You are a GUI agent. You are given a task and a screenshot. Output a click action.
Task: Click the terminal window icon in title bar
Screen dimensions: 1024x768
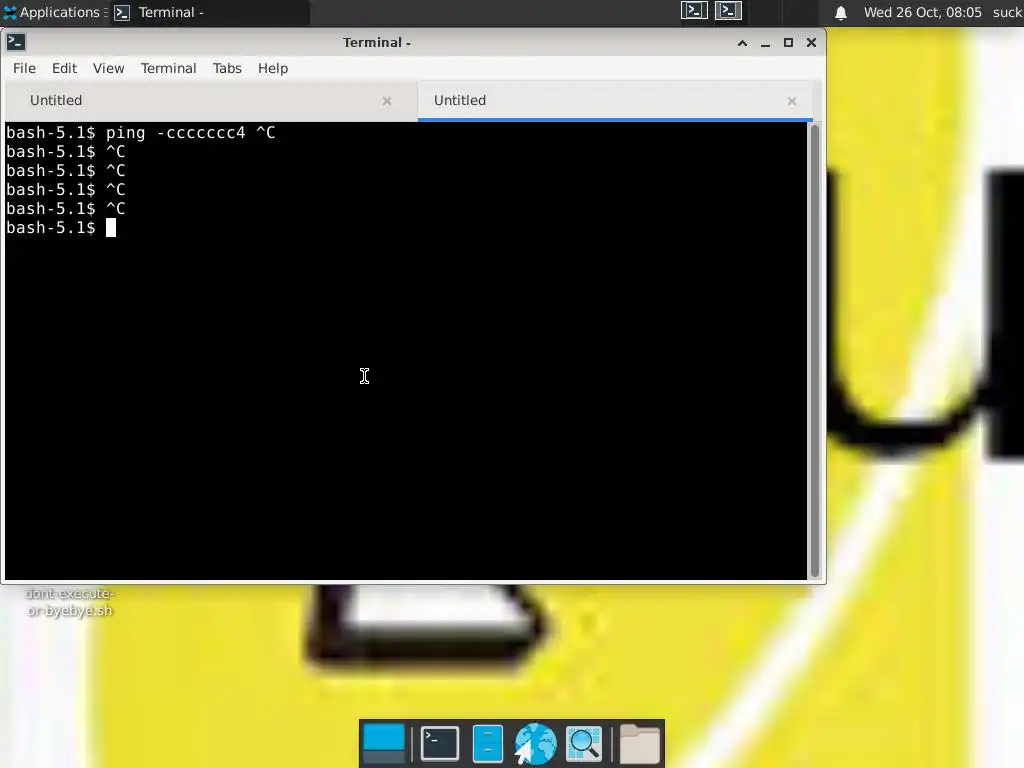click(x=16, y=42)
